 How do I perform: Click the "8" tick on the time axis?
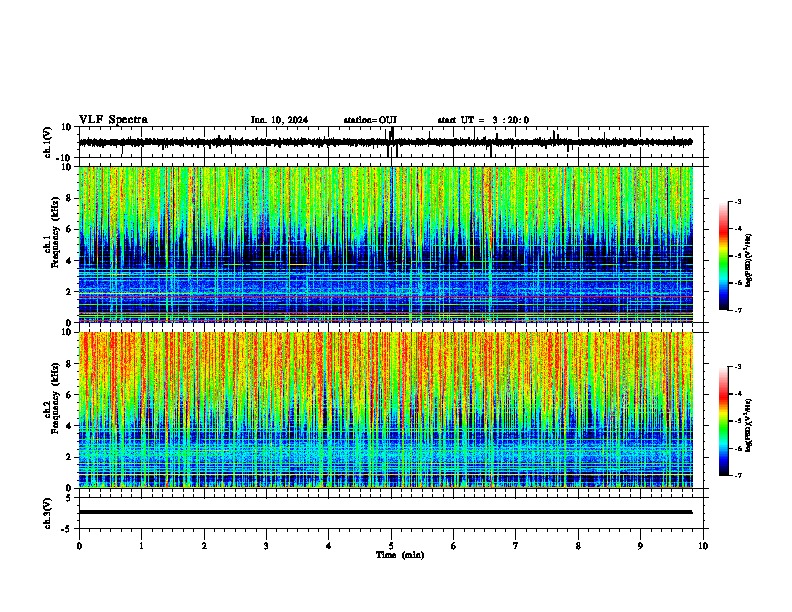578,546
